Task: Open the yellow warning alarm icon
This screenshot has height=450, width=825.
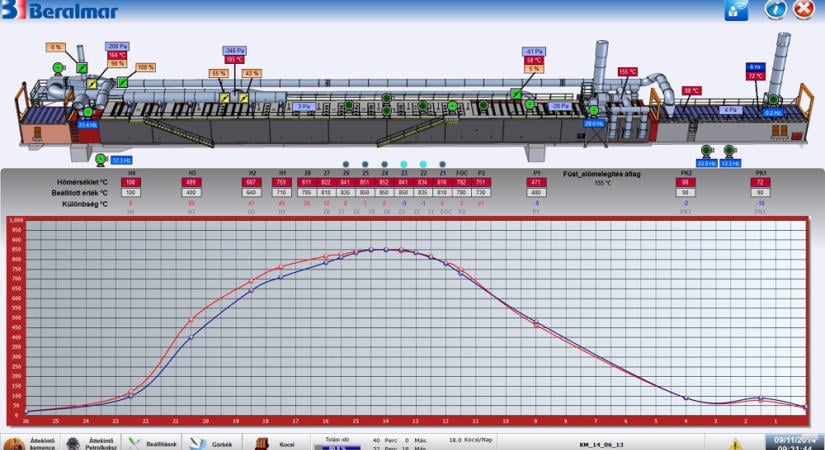Action: click(736, 444)
